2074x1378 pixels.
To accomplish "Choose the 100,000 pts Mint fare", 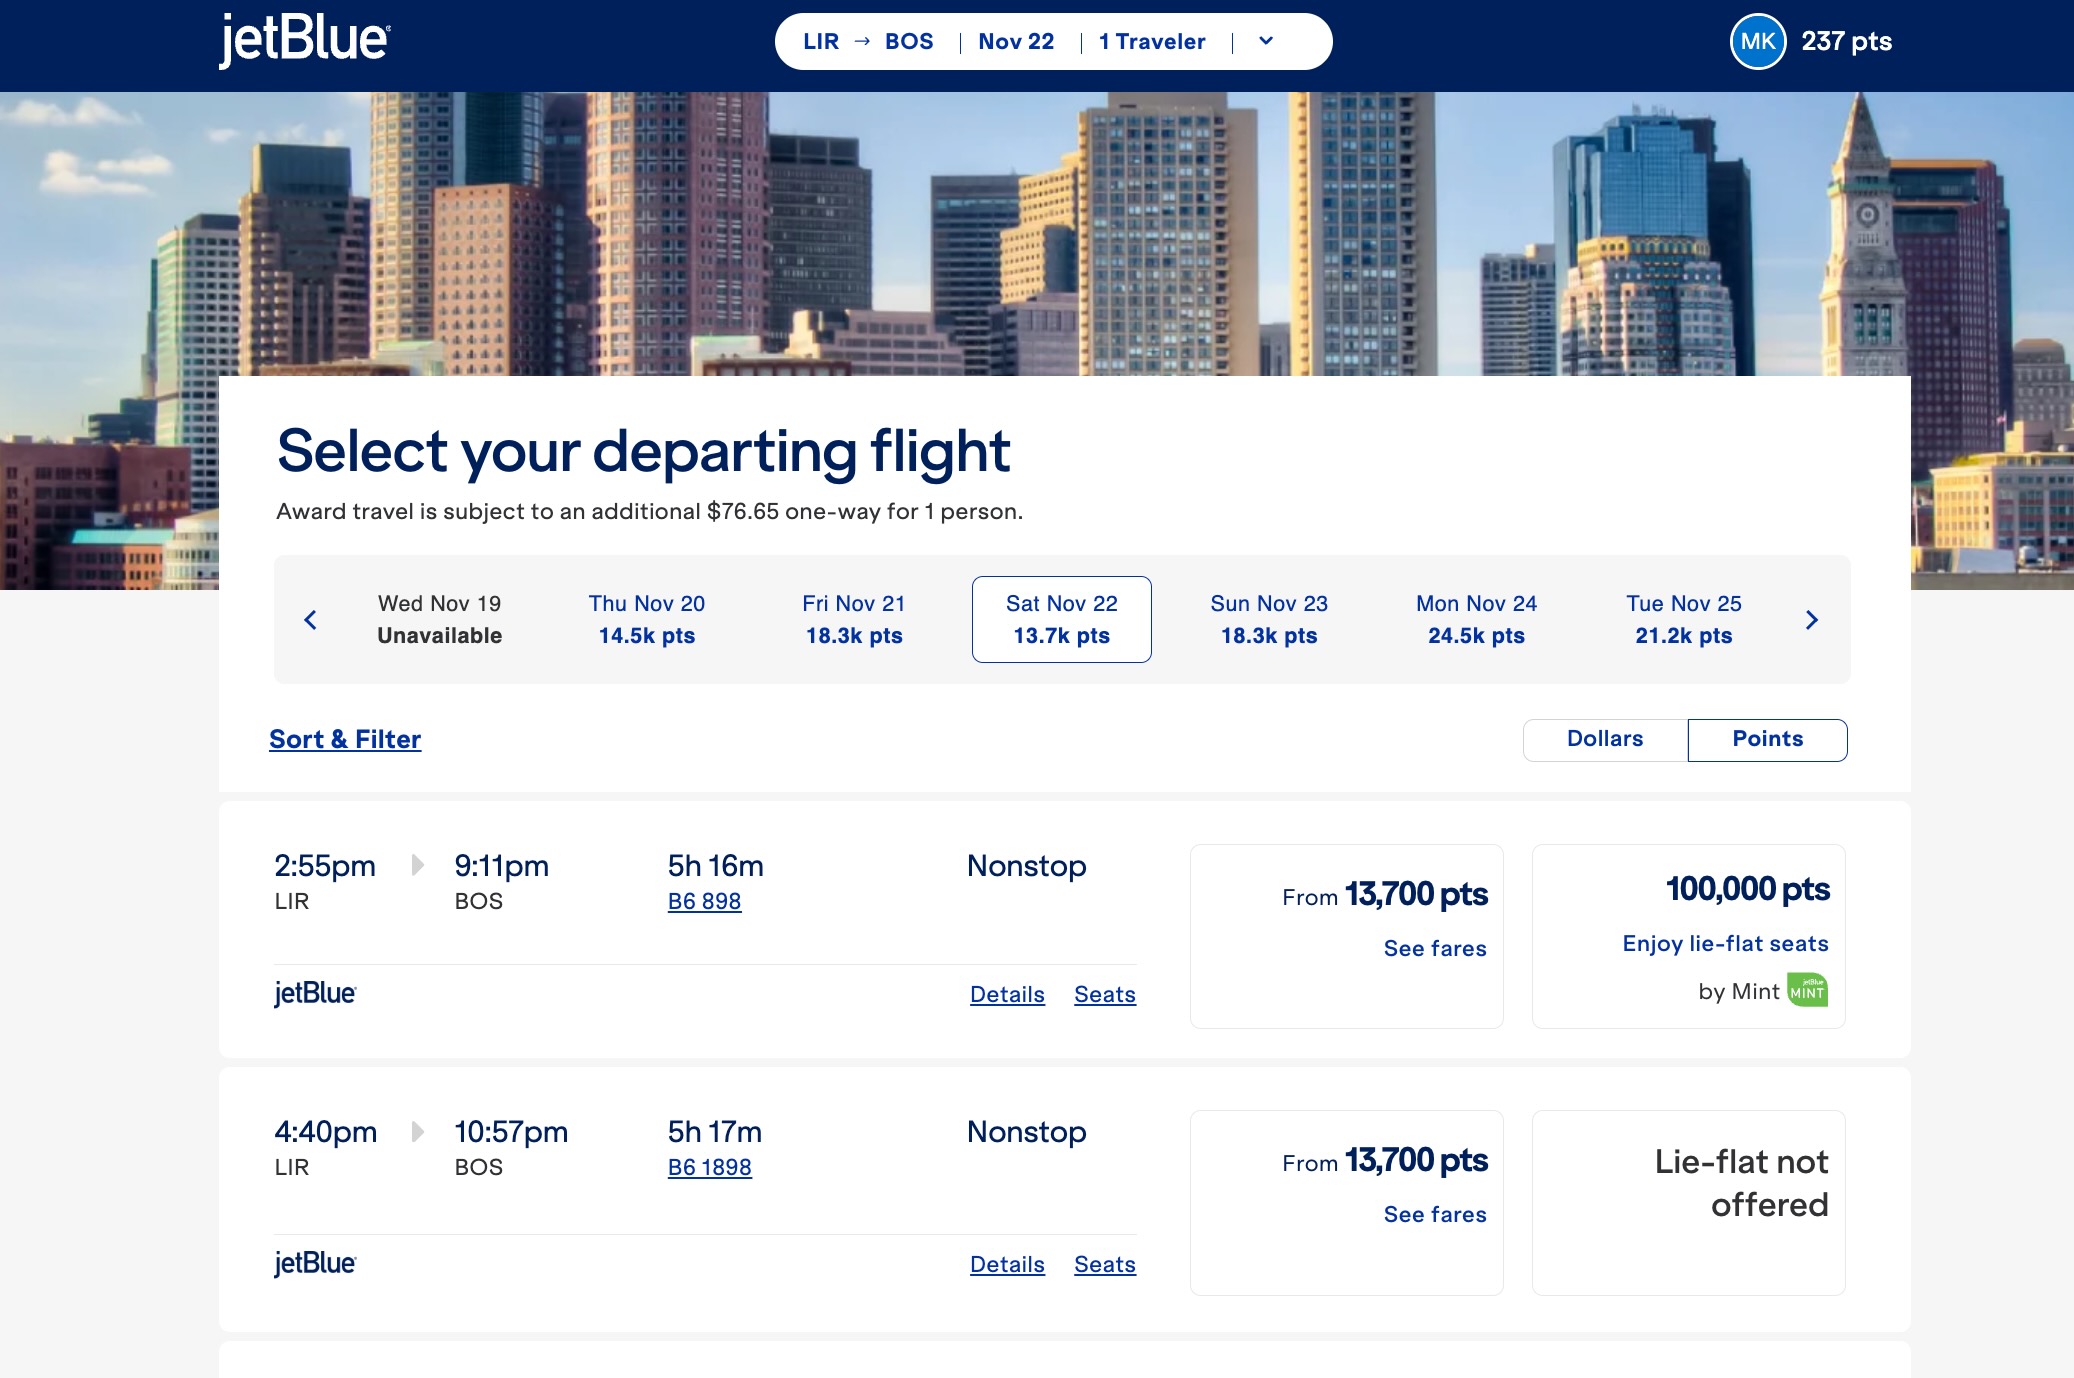I will point(1688,936).
